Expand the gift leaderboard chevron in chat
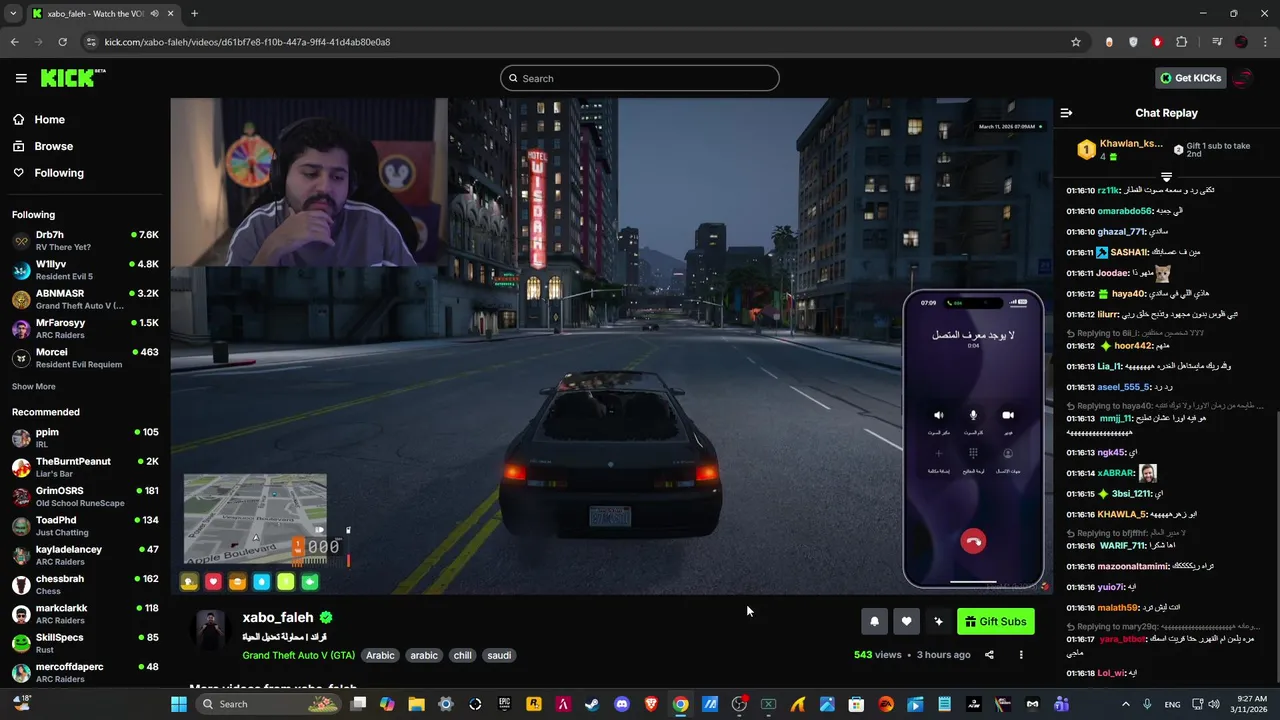 tap(1166, 177)
